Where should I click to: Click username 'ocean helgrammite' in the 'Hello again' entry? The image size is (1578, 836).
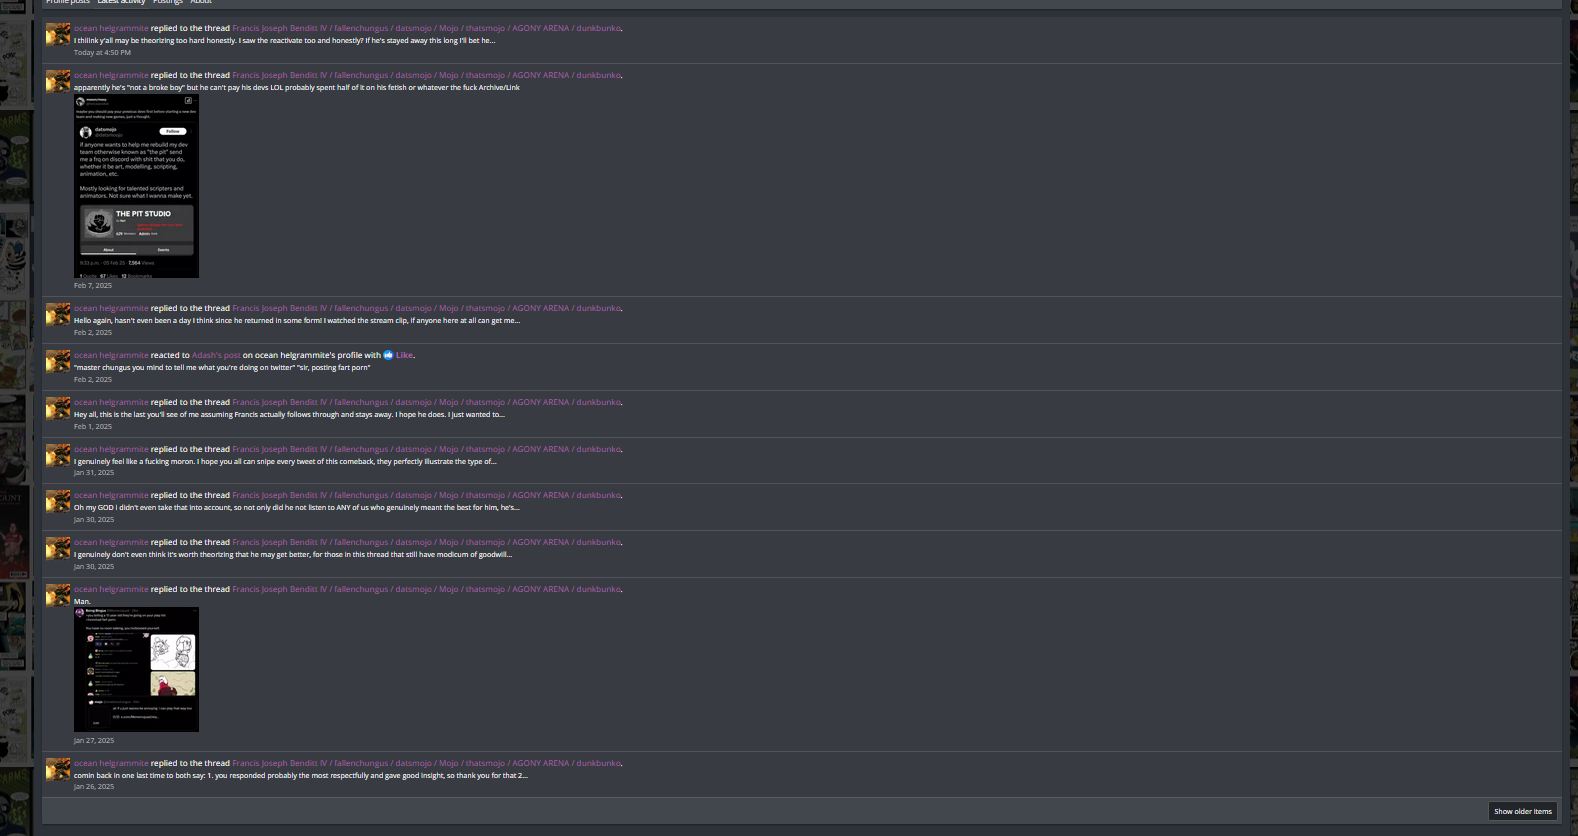click(x=111, y=308)
